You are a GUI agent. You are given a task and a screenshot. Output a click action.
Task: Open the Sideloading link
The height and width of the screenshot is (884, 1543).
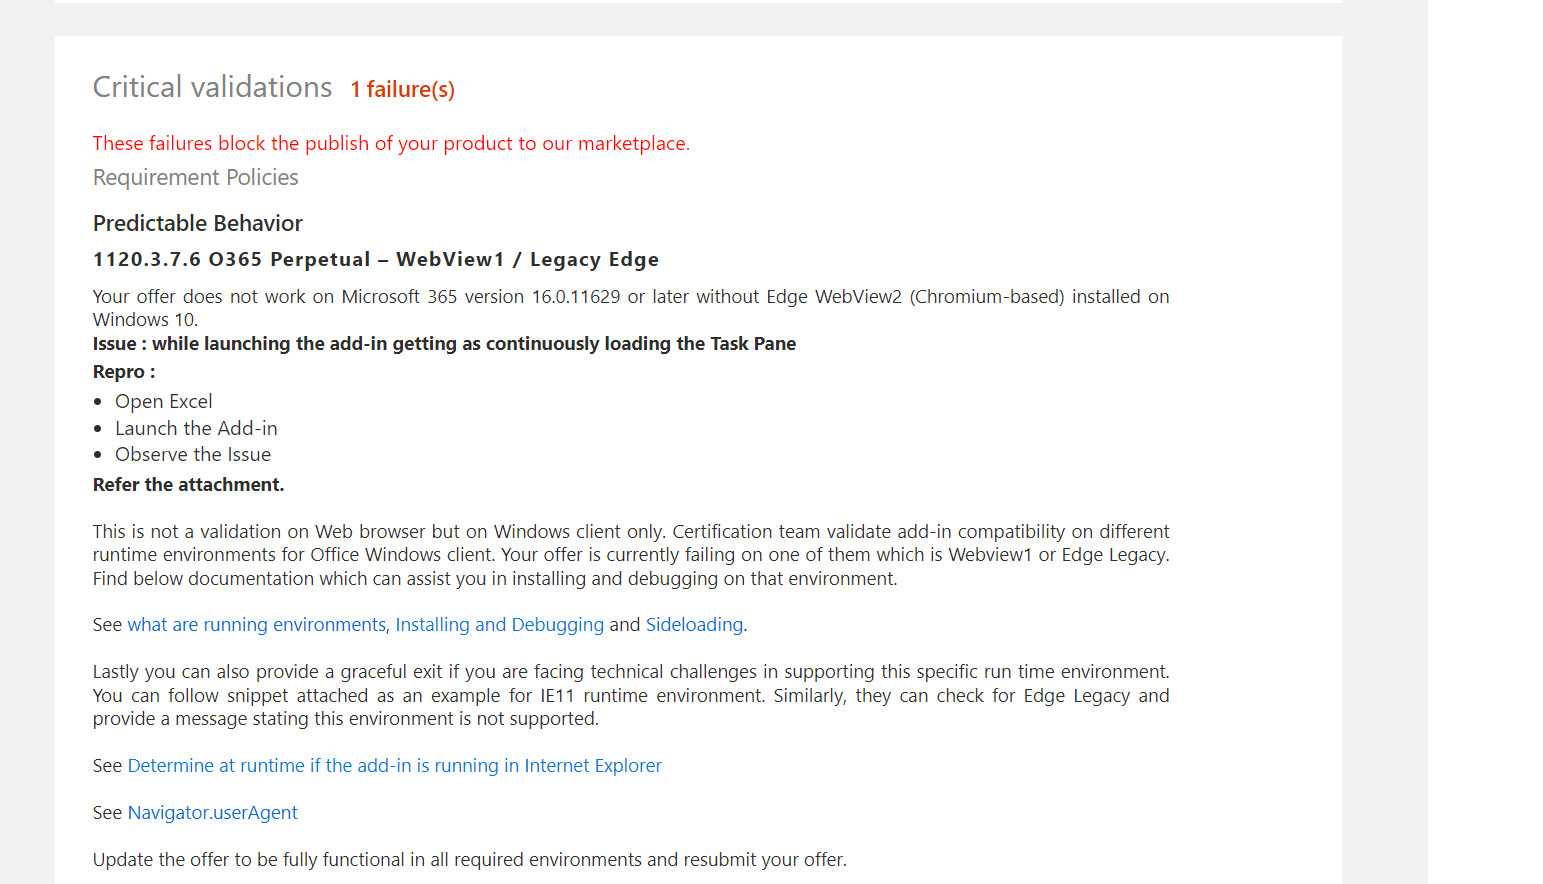pyautogui.click(x=694, y=625)
